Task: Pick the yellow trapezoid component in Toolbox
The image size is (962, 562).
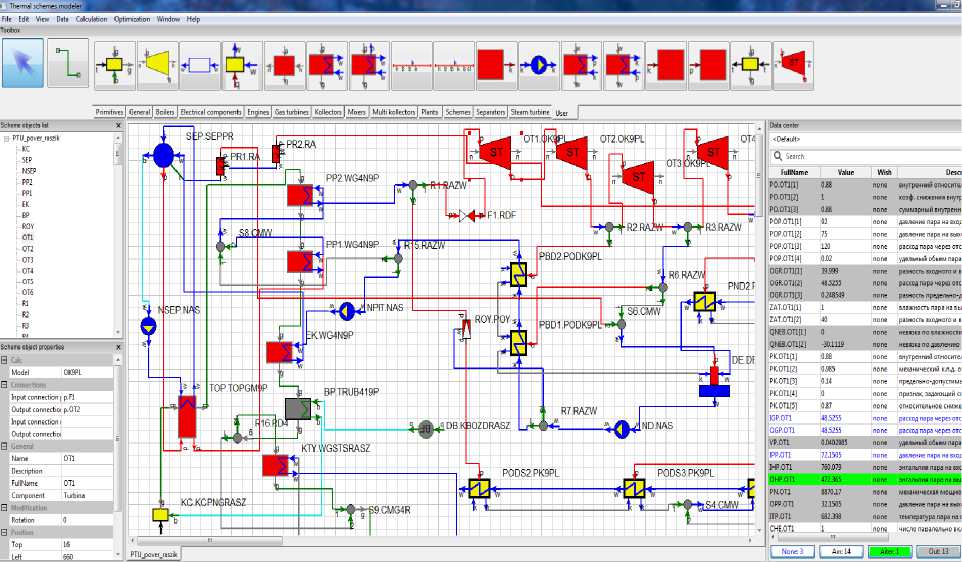Action: click(158, 66)
